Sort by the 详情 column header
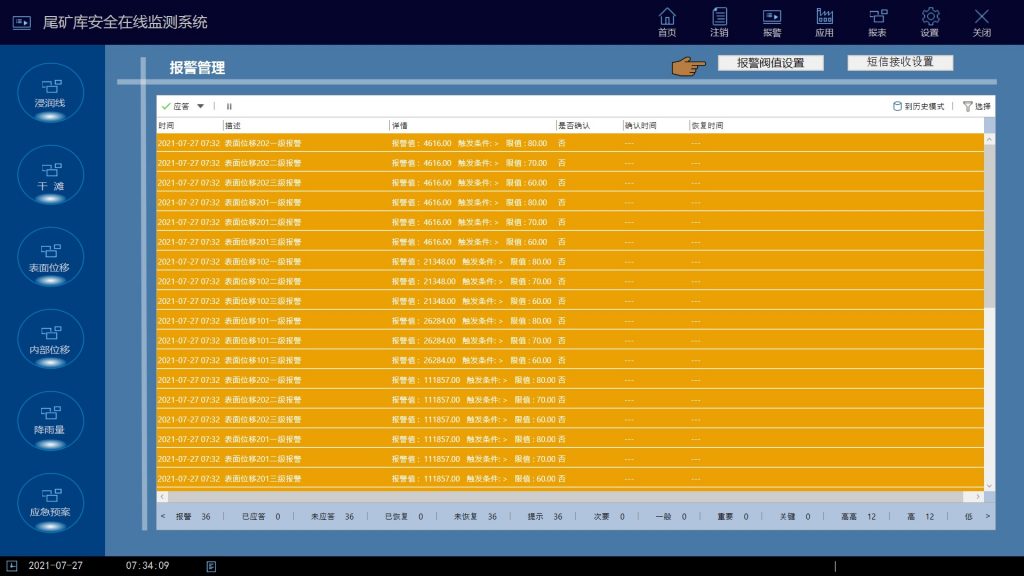1024x576 pixels. [472, 125]
